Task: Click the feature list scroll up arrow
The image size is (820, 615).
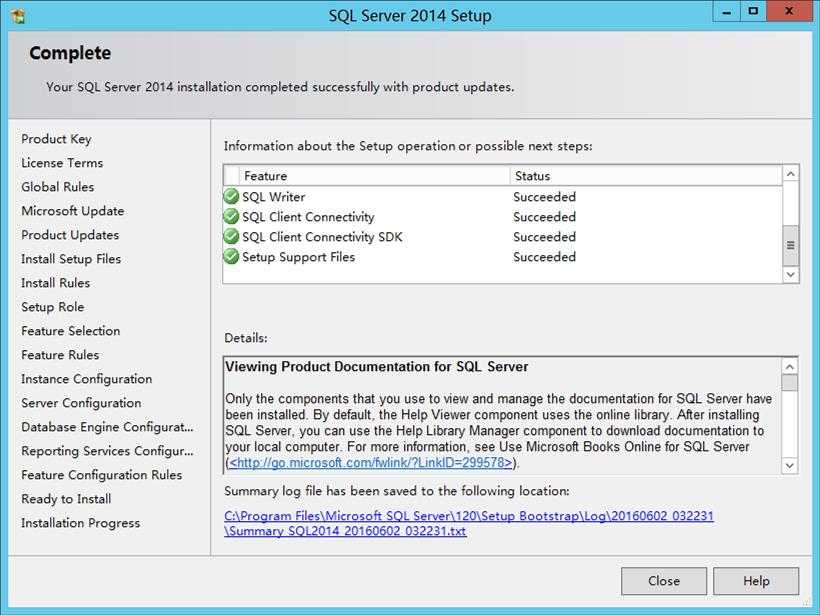Action: coord(791,174)
